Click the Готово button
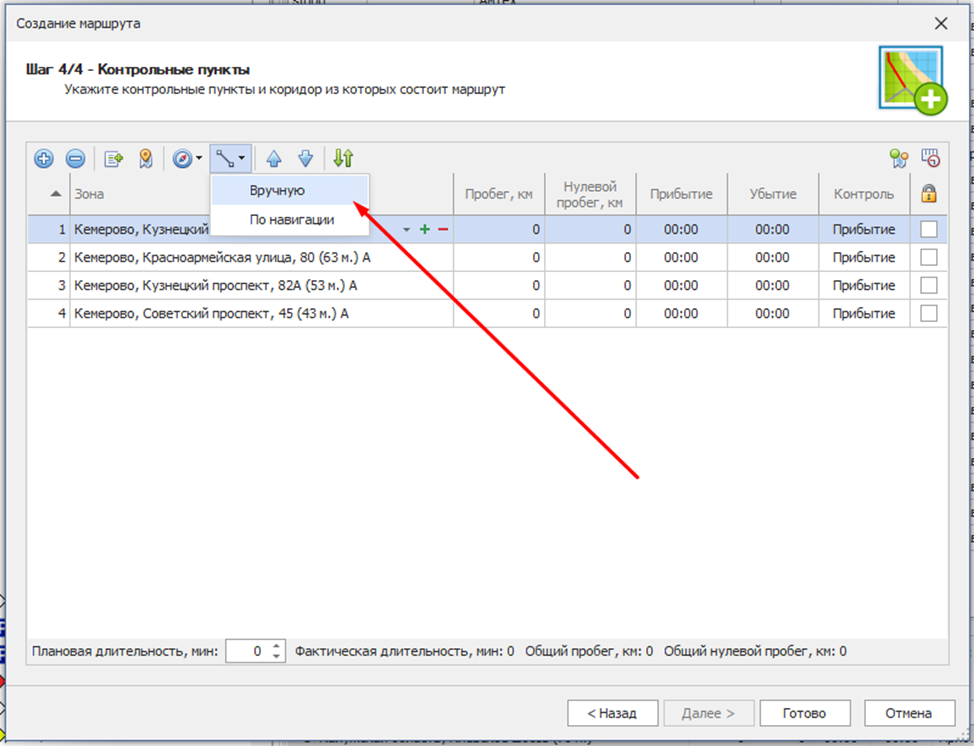Screen dimensions: 974x746 pos(805,713)
